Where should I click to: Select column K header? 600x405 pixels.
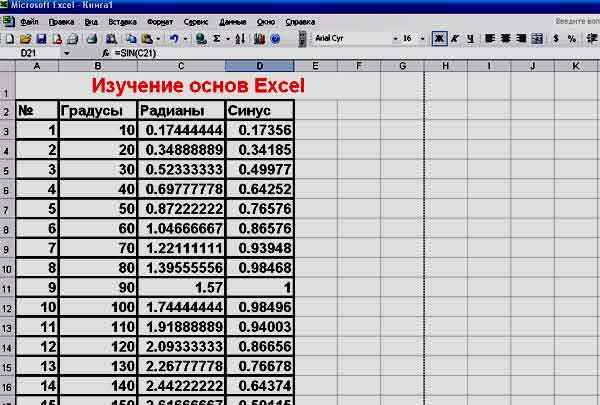click(576, 66)
